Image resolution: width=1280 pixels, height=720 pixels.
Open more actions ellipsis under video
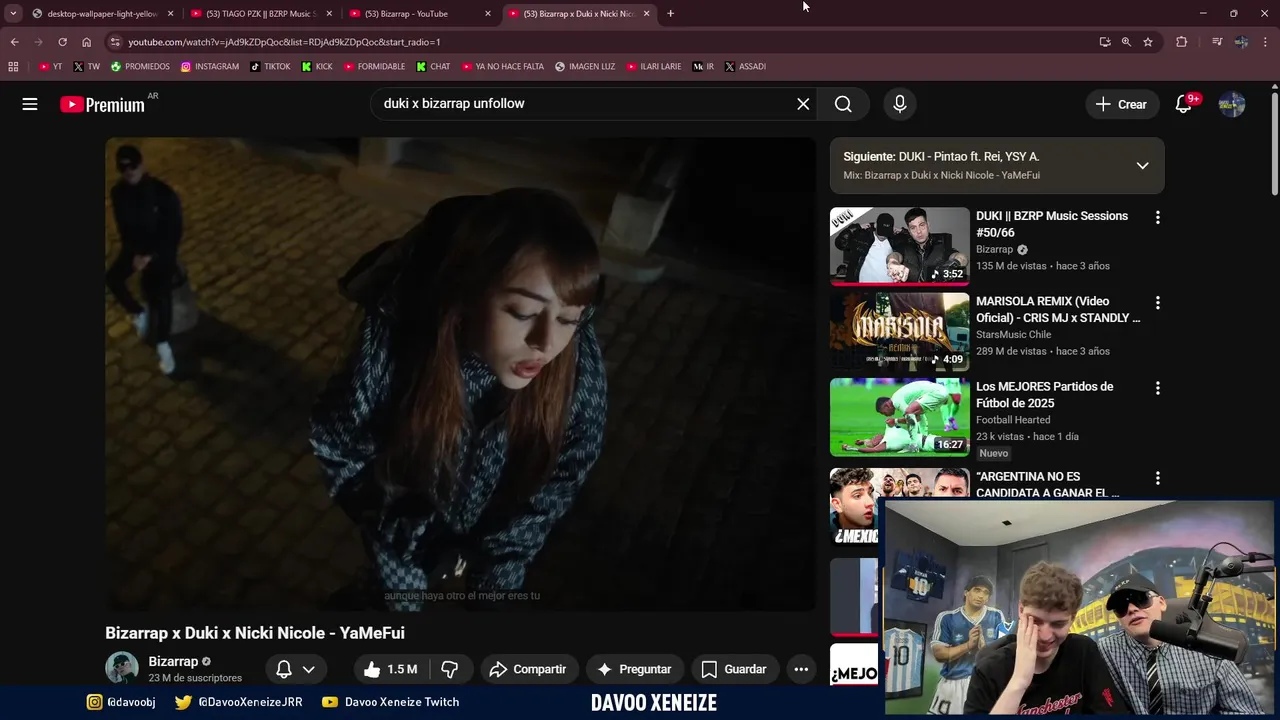(x=801, y=669)
